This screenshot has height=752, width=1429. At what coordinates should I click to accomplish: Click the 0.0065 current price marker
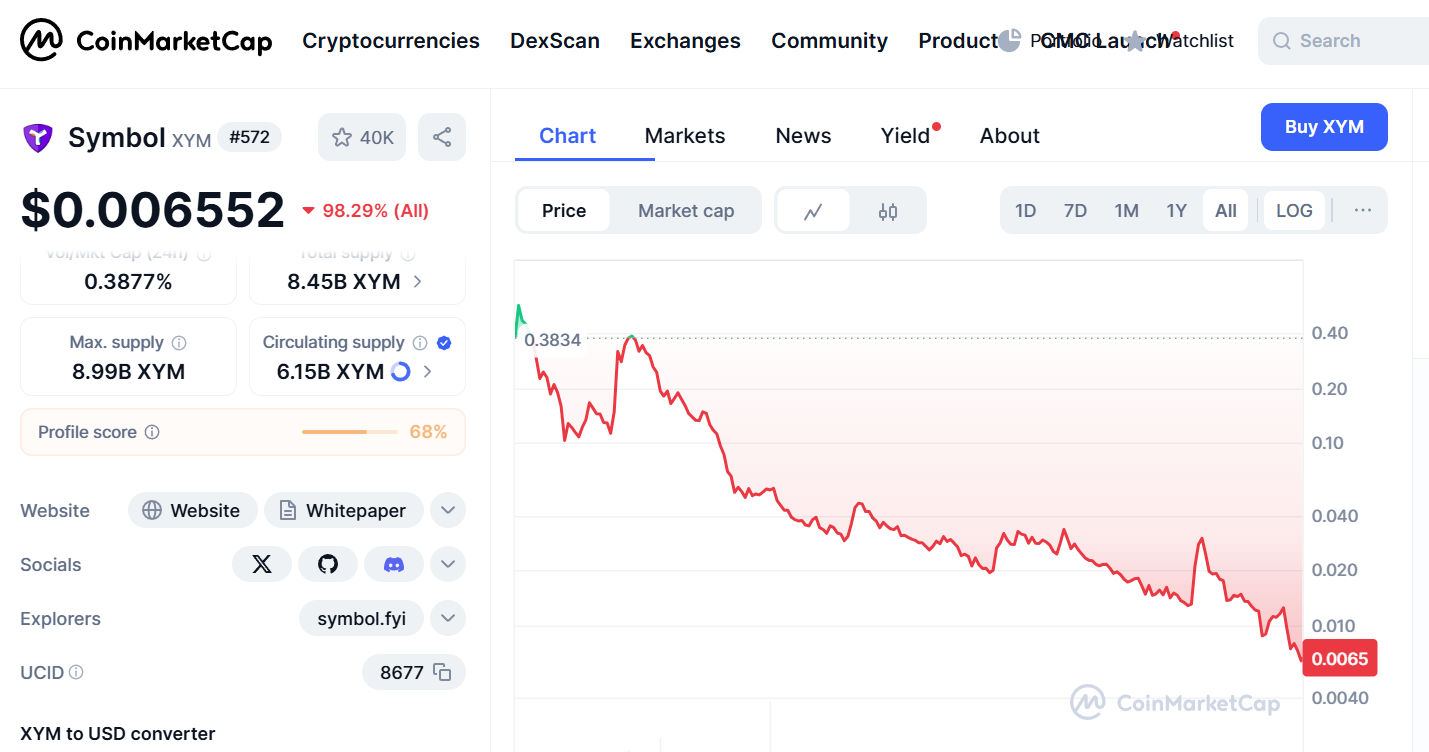(x=1340, y=659)
